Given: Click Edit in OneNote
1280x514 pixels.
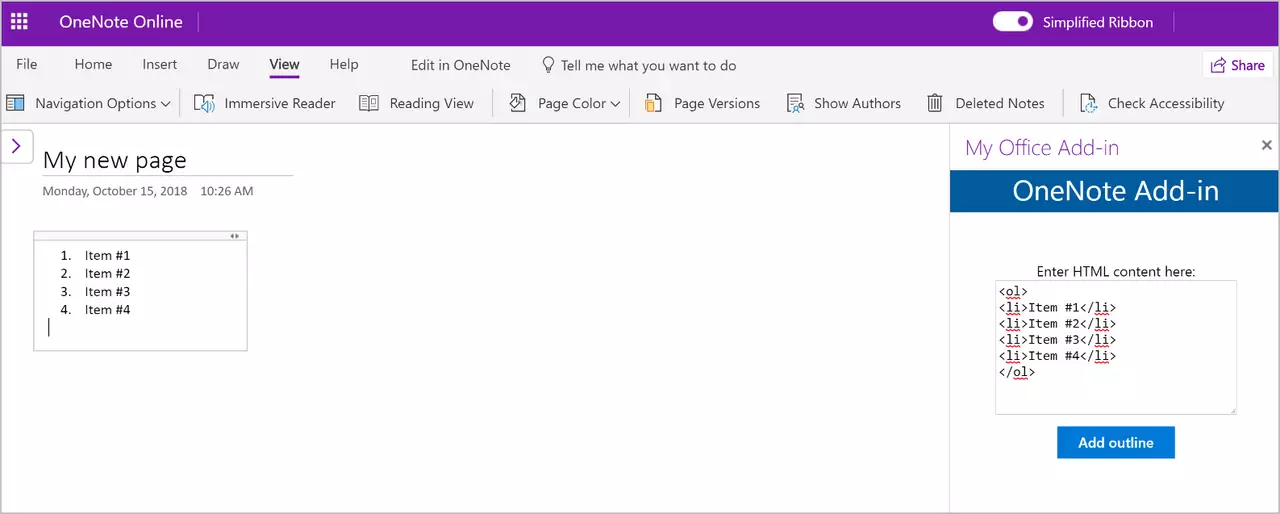Looking at the screenshot, I should pos(460,65).
